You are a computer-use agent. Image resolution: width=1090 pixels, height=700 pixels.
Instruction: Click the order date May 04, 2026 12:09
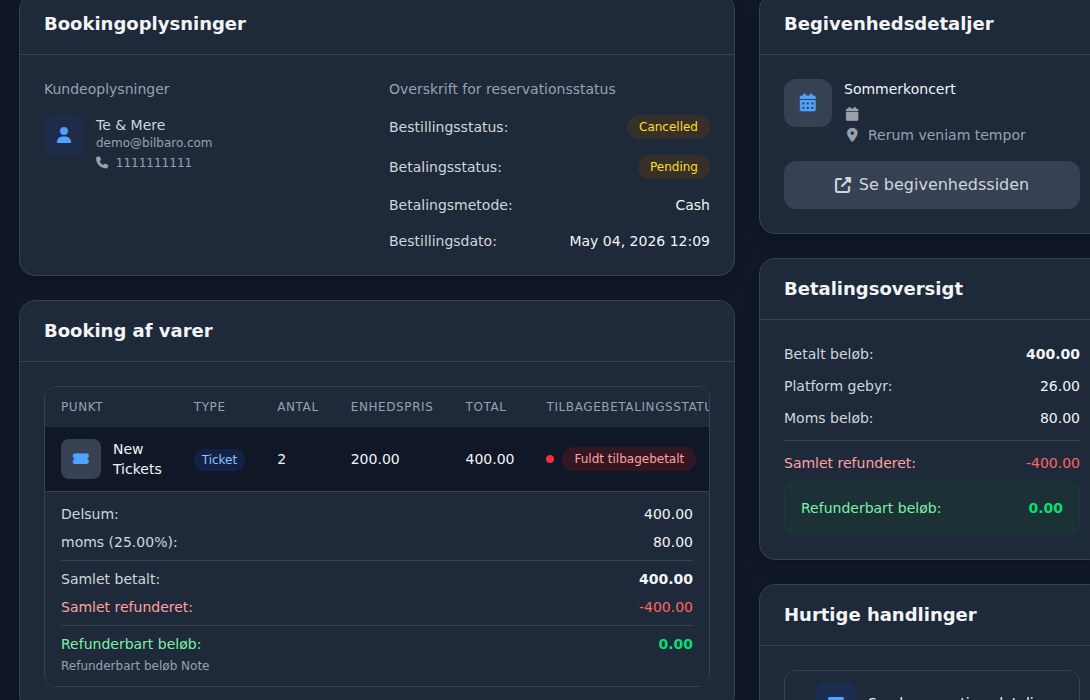point(640,241)
